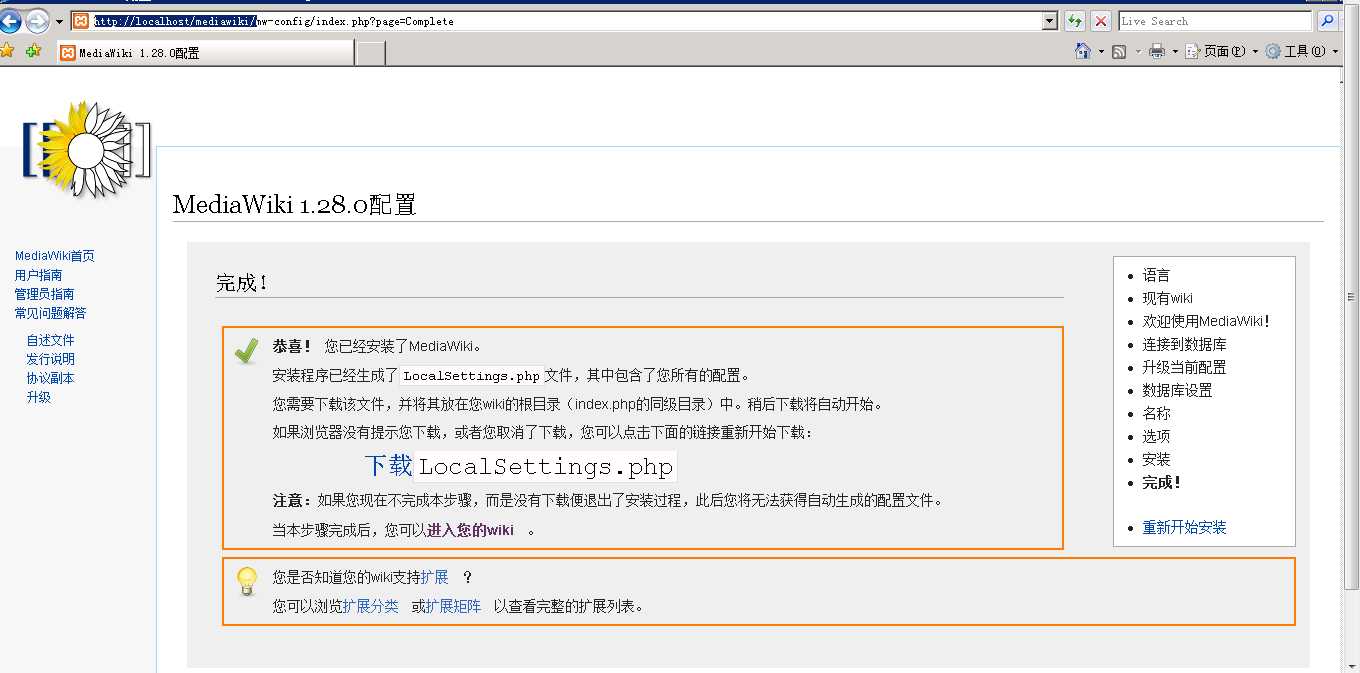Click 语言 step in installer list
This screenshot has width=1360, height=673.
1156,275
